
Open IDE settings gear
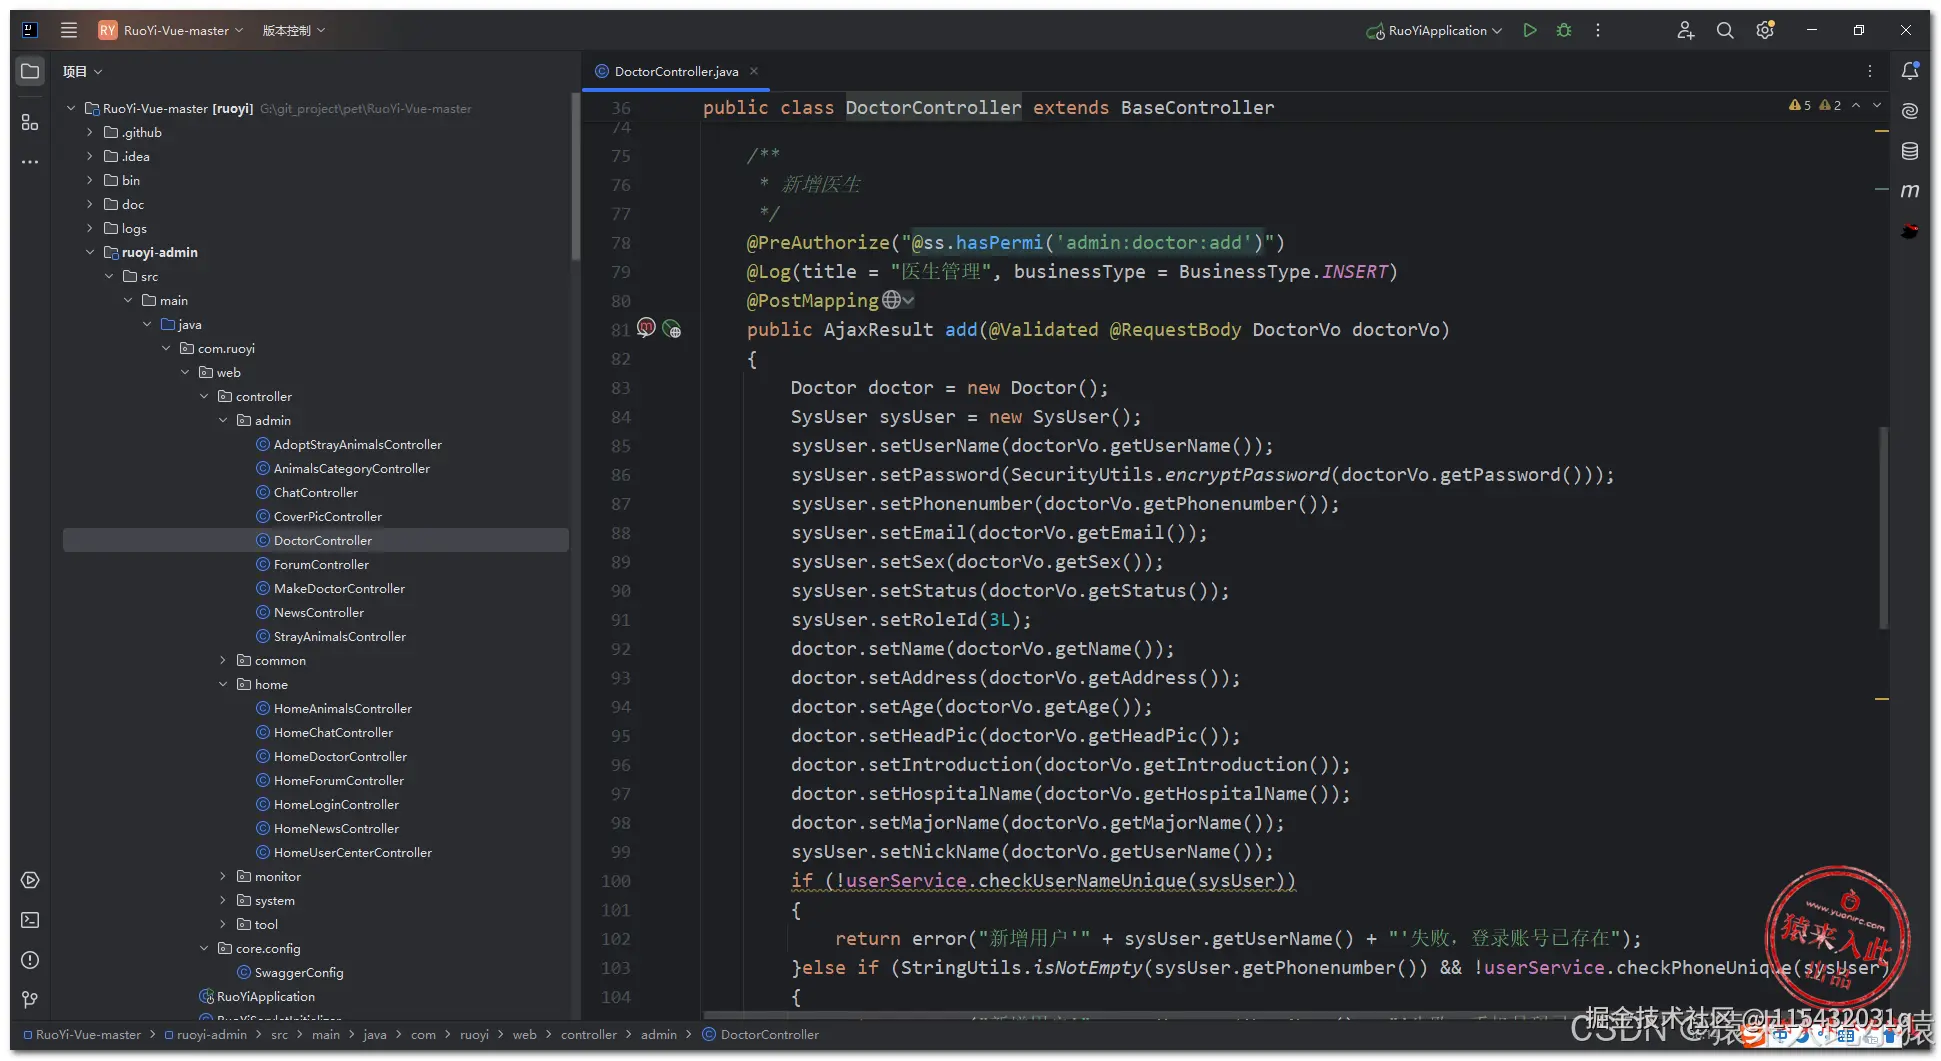click(1765, 30)
